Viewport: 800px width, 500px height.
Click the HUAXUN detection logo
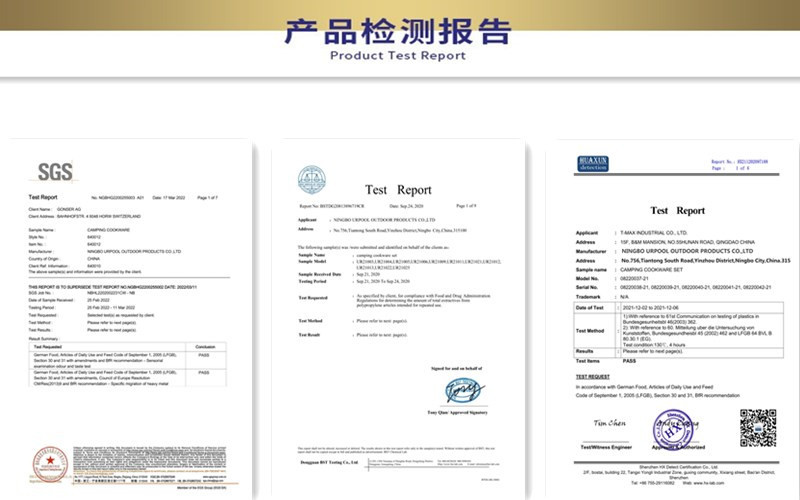tap(593, 164)
